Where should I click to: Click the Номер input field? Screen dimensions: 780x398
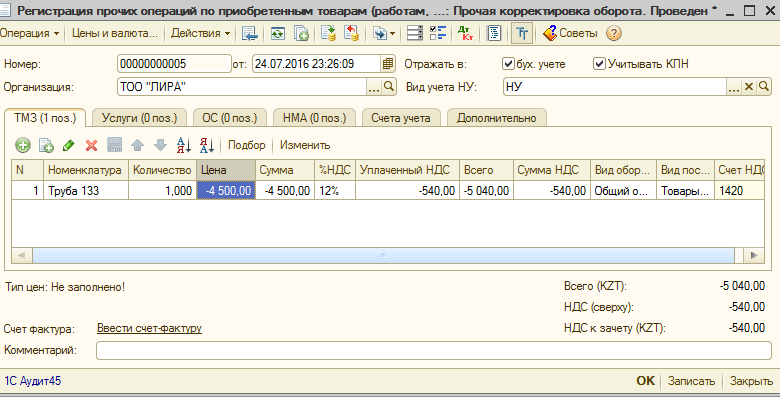click(x=175, y=64)
